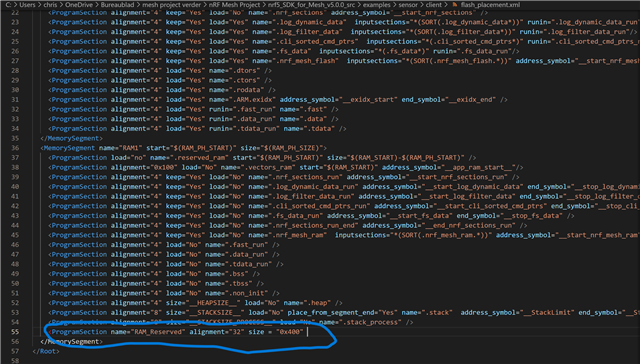Image resolution: width=640 pixels, height=364 pixels.
Task: Select line number 24 in the gutter
Action: pyautogui.click(x=15, y=32)
